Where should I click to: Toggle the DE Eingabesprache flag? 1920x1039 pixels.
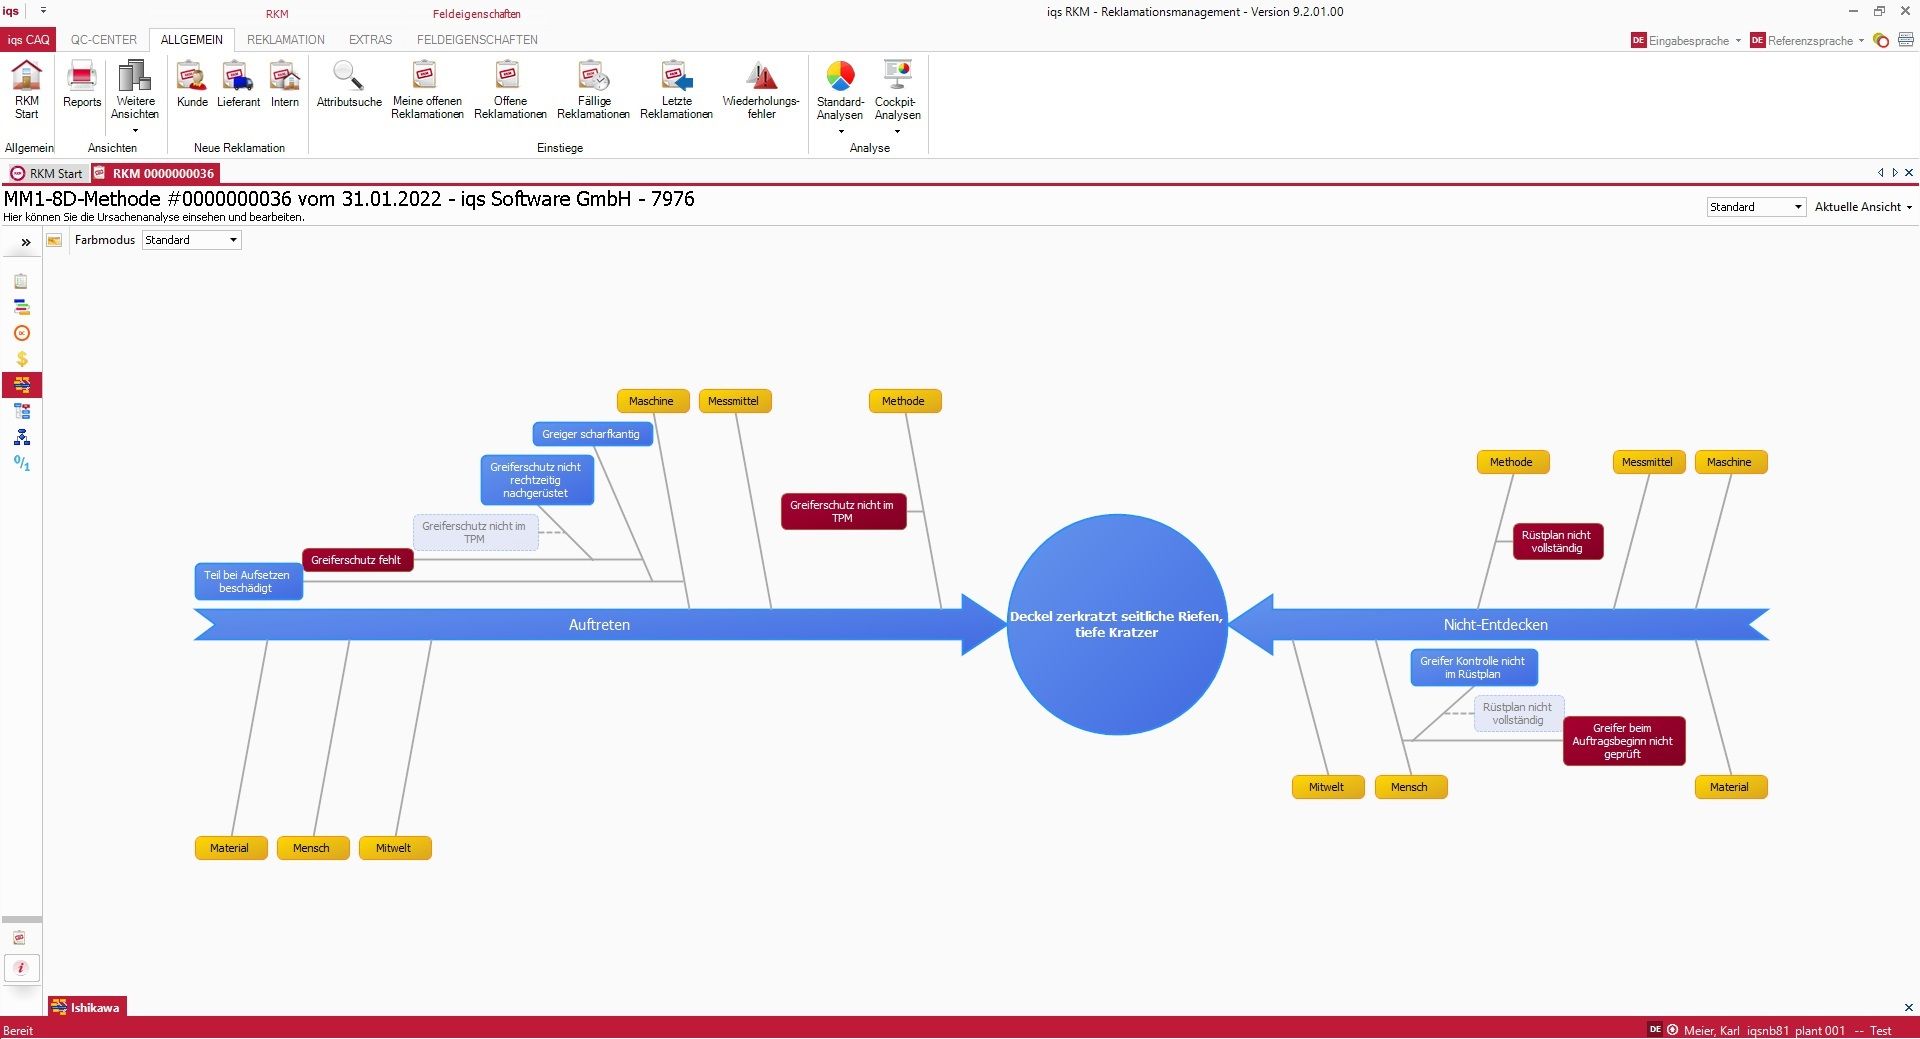pos(1637,41)
